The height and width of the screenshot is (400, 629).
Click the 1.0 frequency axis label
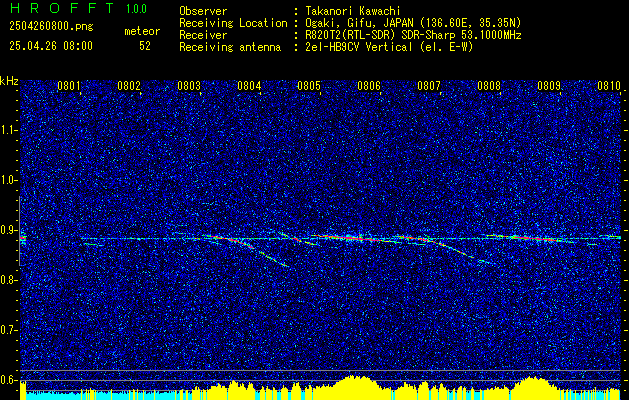tap(8, 181)
